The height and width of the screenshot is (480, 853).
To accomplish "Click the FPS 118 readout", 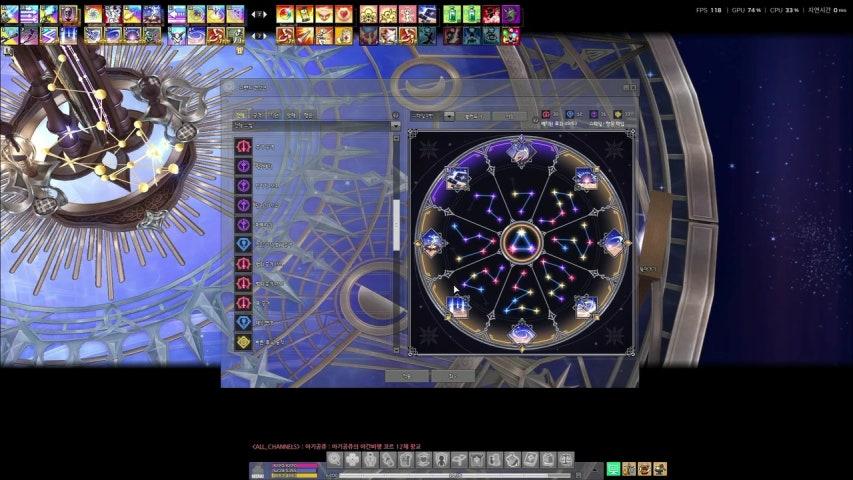I will 709,10.
